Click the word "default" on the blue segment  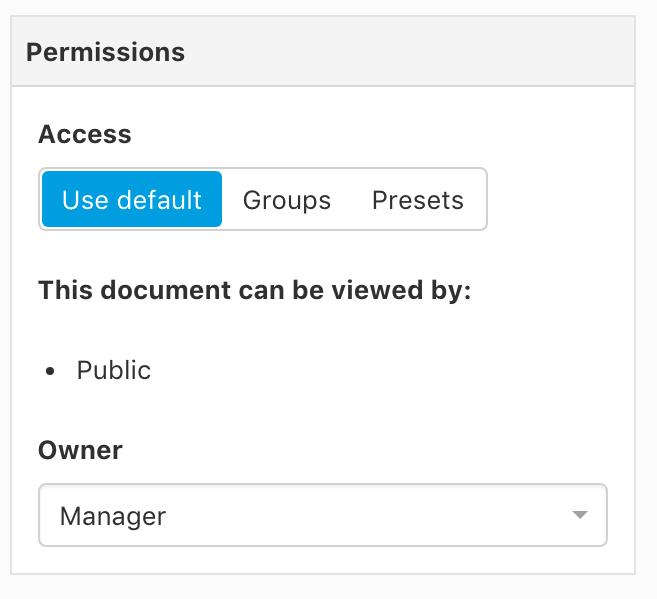coord(159,200)
